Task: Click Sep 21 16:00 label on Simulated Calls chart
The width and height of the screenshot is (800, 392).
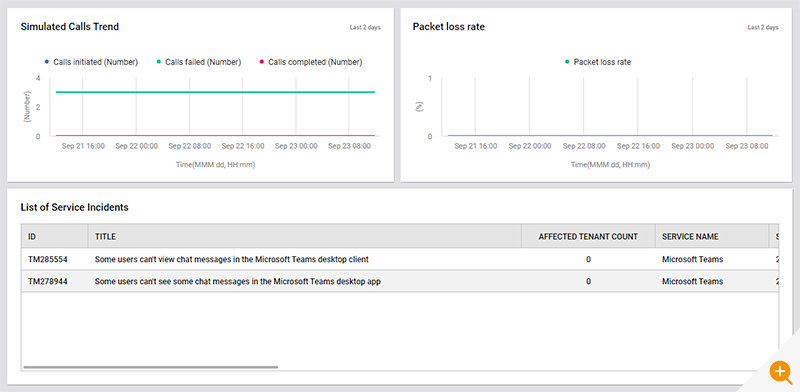Action: (83, 146)
